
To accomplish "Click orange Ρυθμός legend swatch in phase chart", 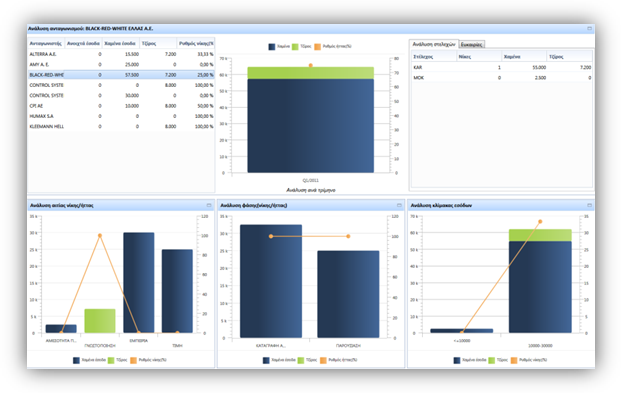I will (323, 360).
